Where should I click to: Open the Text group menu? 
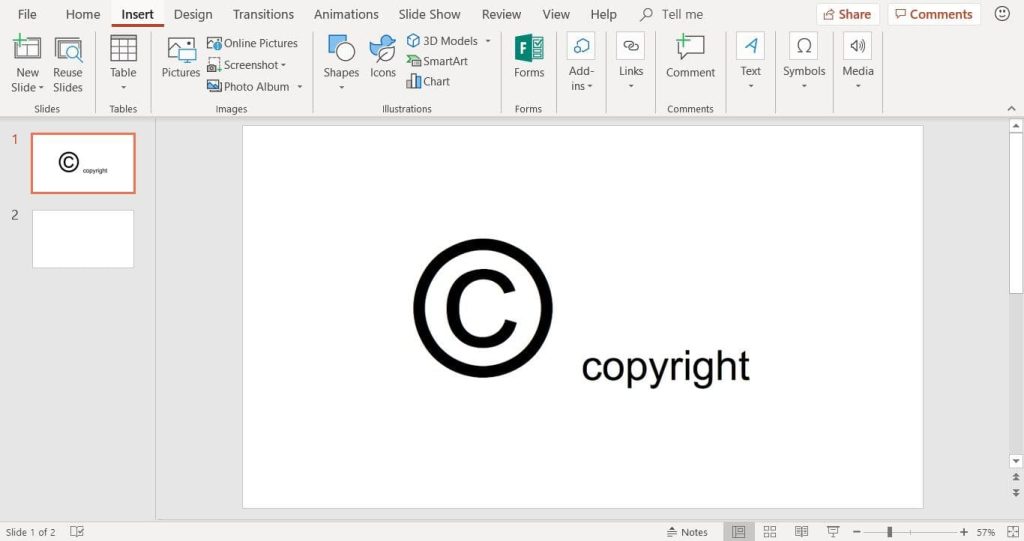(x=750, y=61)
